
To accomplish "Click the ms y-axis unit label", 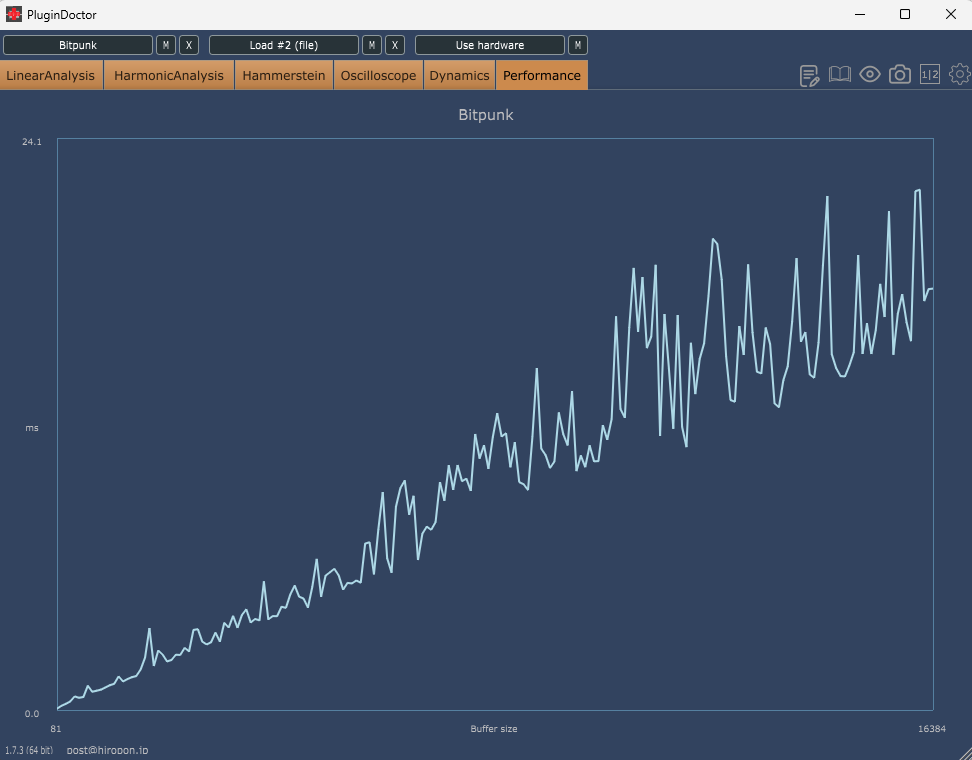I will tap(32, 428).
